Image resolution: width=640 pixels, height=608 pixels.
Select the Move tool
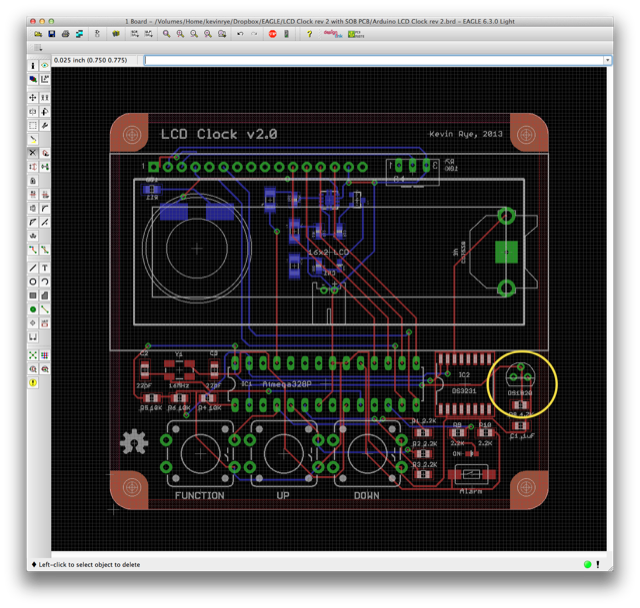(33, 98)
